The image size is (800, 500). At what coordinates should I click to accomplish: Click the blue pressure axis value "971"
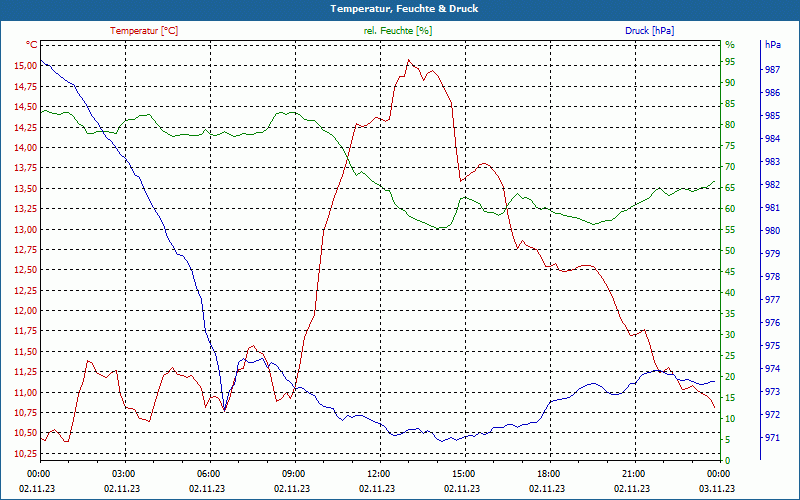tap(772, 438)
